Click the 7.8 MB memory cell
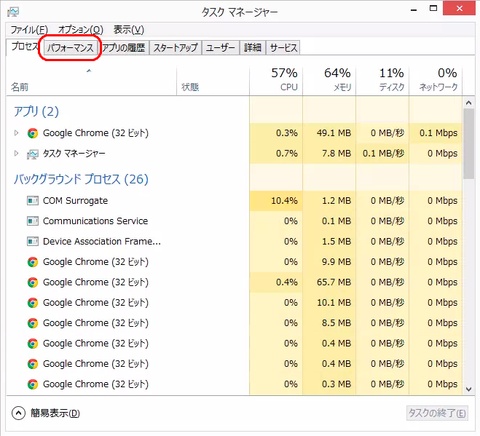The height and width of the screenshot is (436, 480). pyautogui.click(x=329, y=154)
